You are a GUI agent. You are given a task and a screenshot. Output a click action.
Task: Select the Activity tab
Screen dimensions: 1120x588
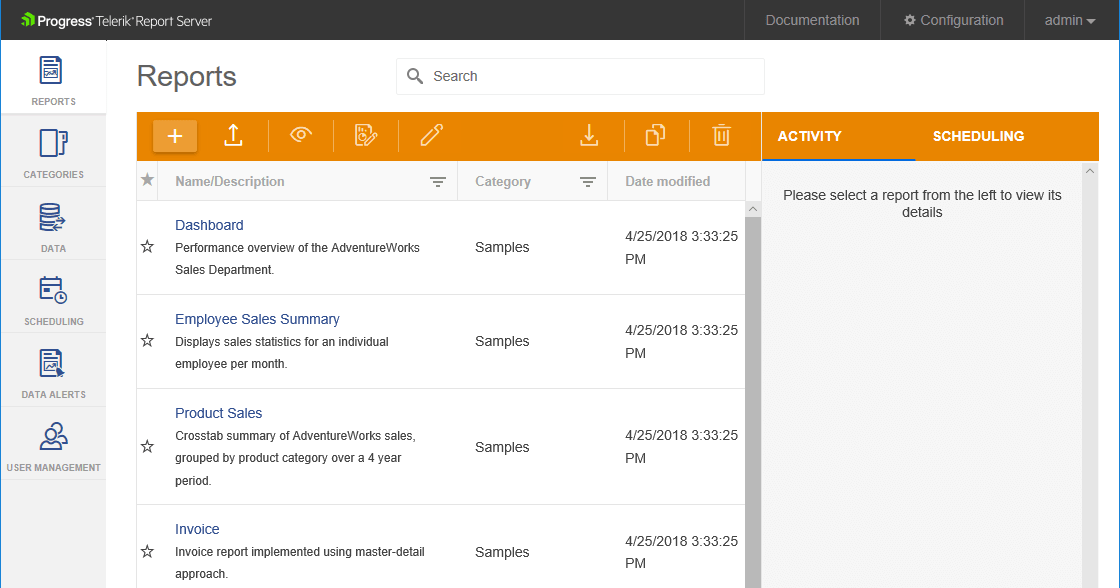coord(809,136)
